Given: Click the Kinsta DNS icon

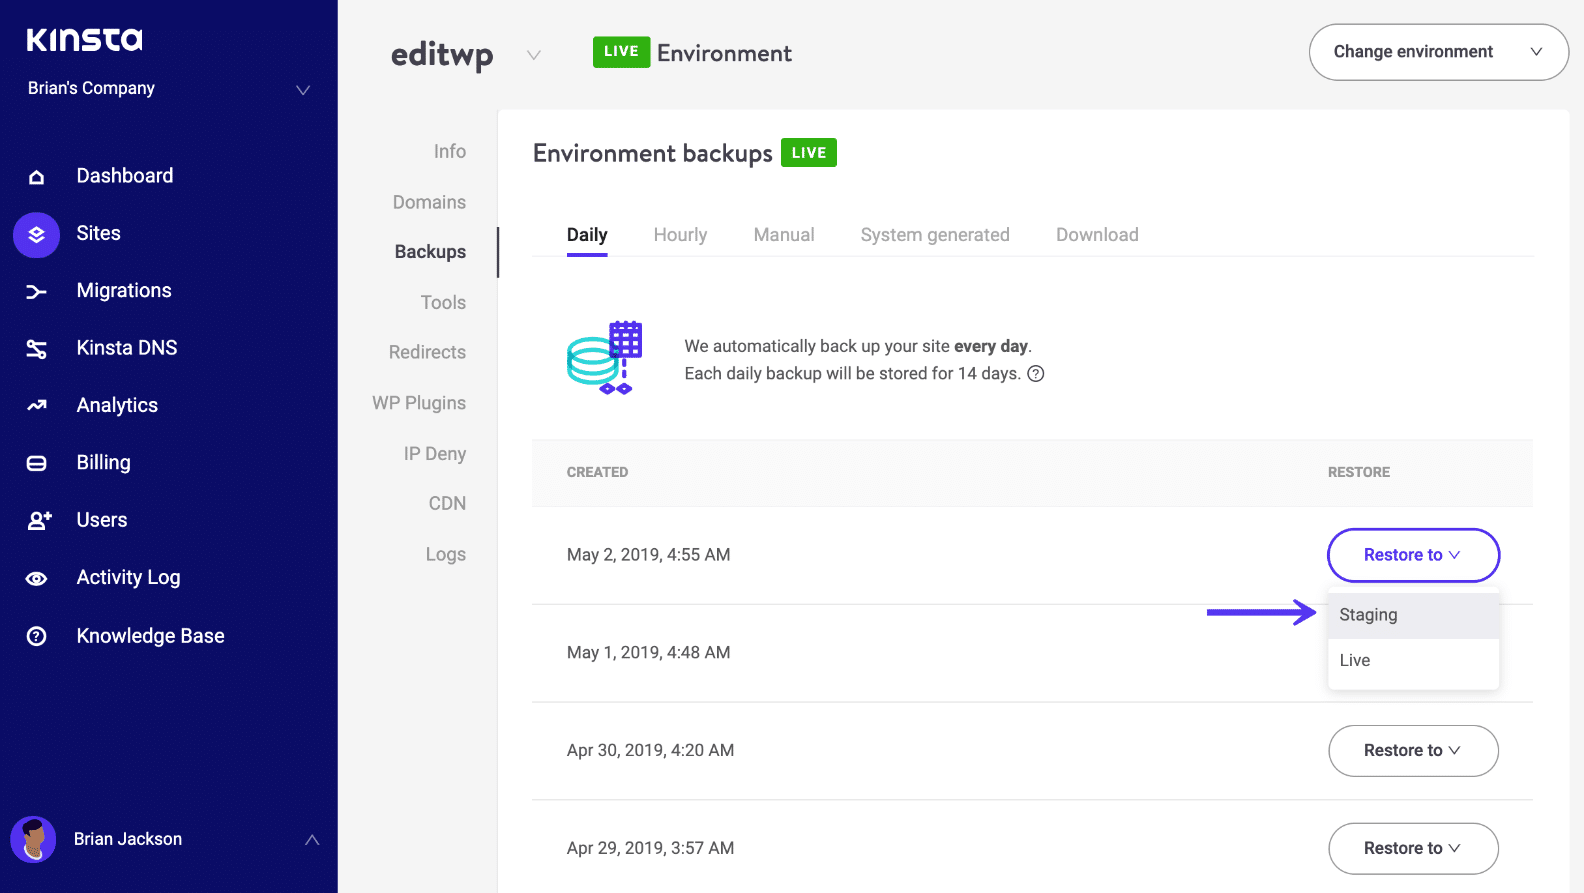Looking at the screenshot, I should pyautogui.click(x=37, y=349).
